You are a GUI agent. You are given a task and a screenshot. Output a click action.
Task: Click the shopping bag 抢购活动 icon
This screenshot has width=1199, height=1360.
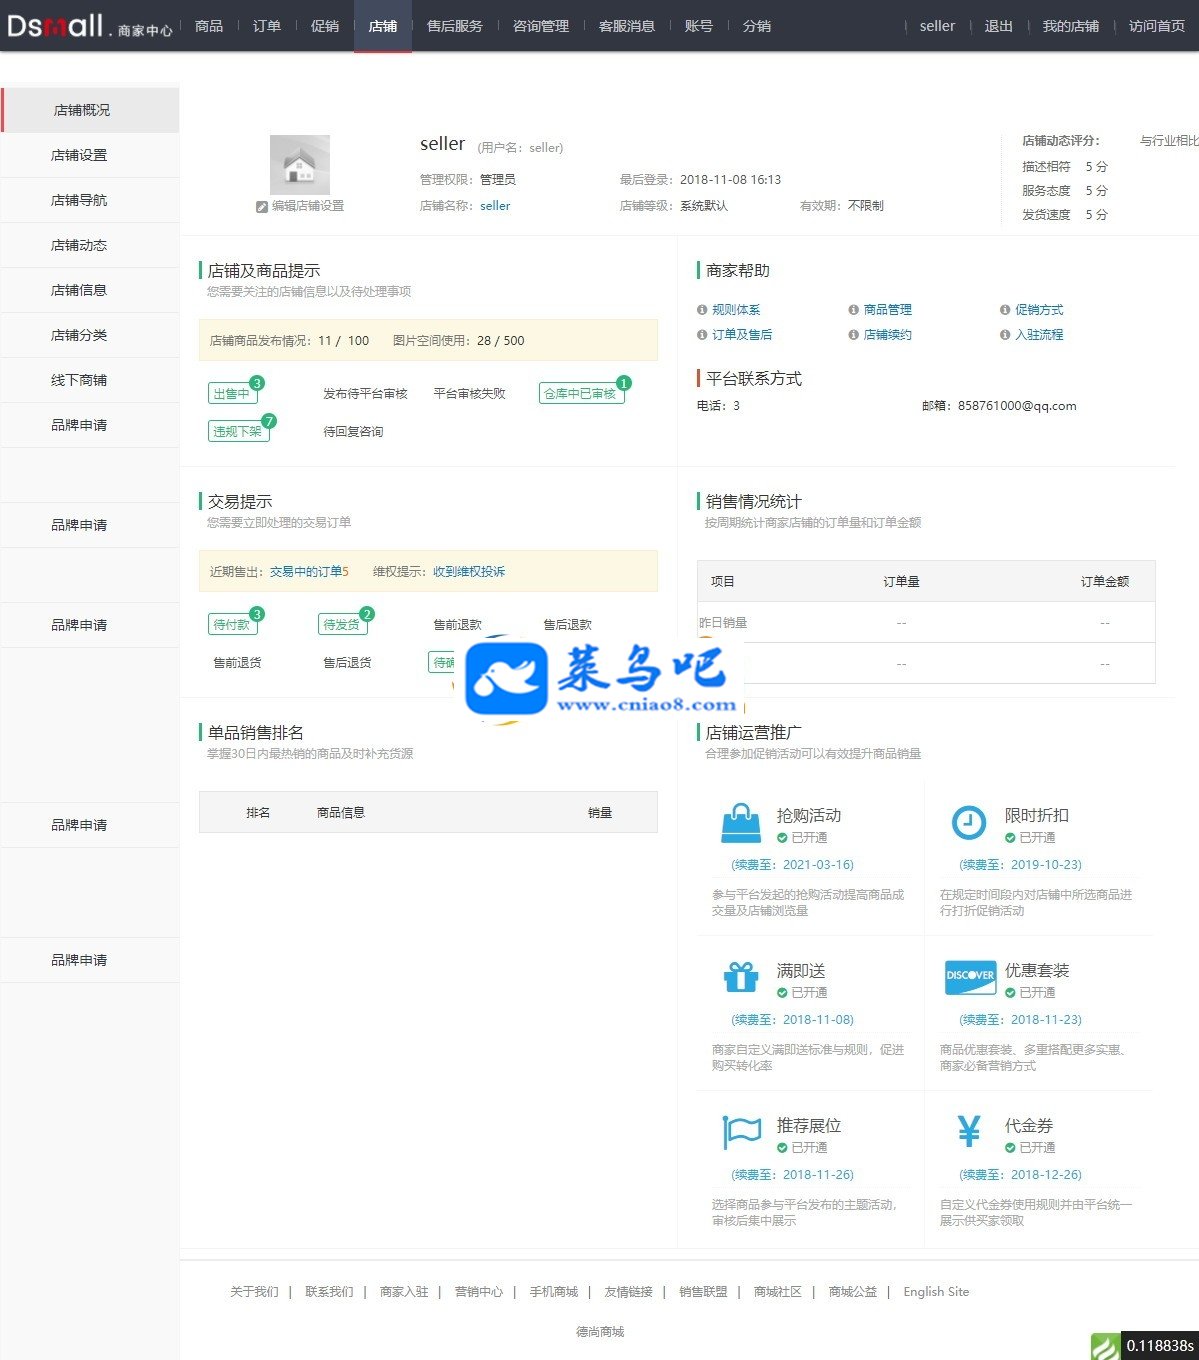(741, 823)
